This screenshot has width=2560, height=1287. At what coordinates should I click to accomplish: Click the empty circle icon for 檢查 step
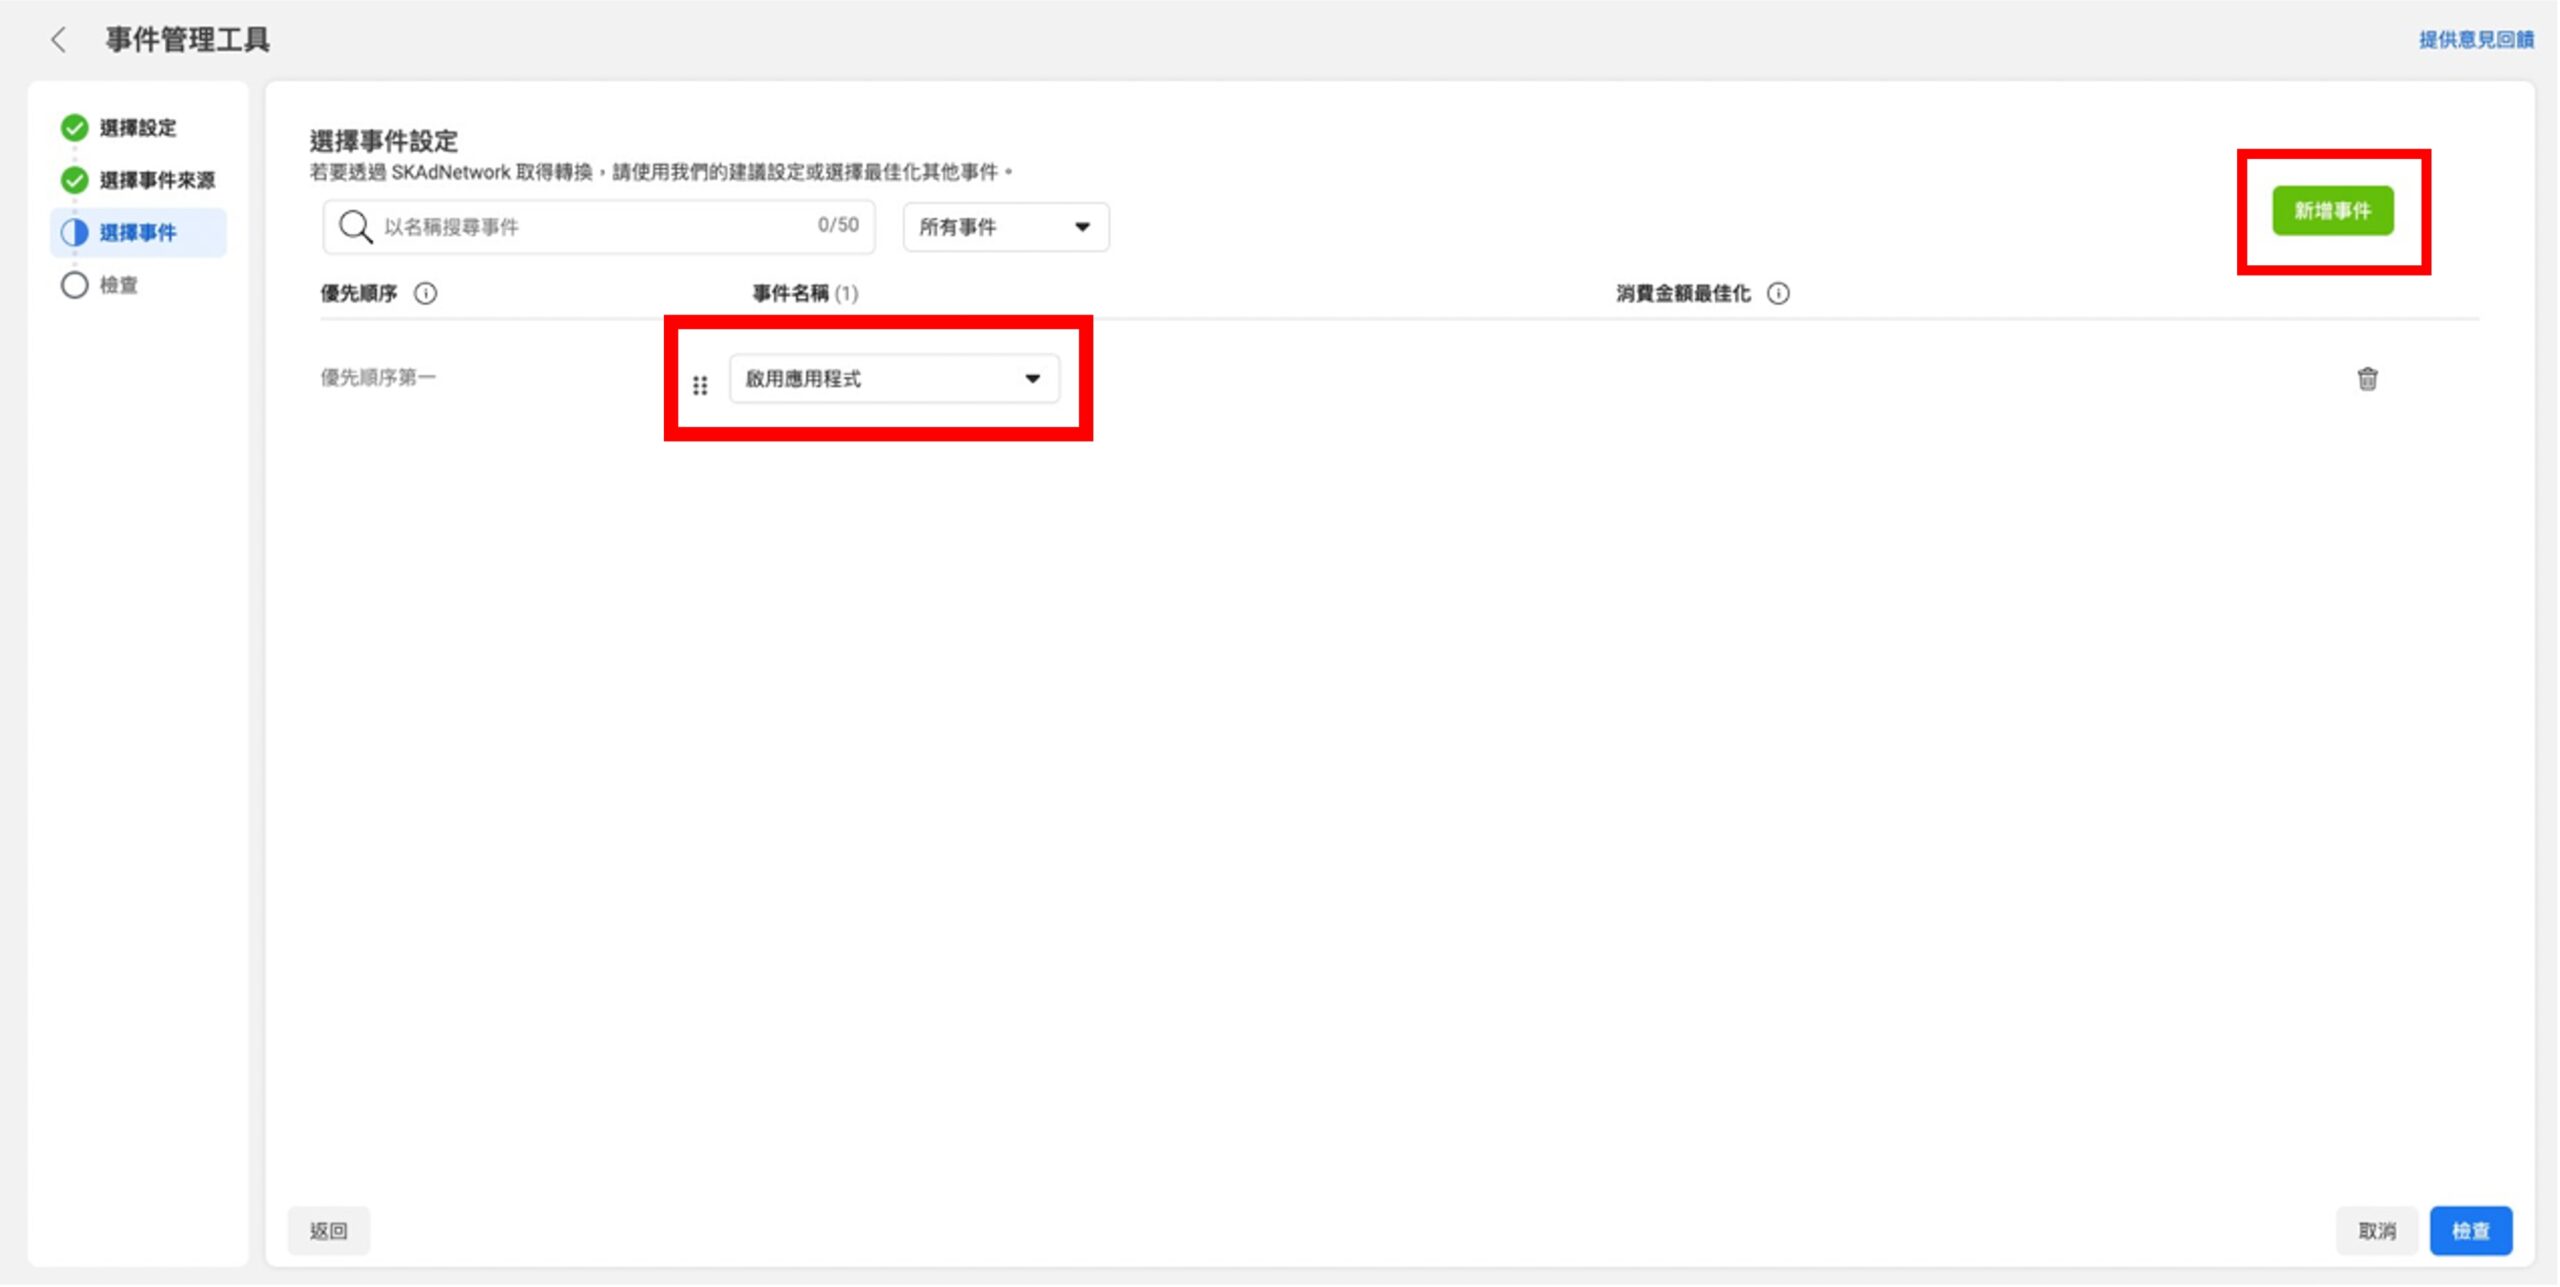click(x=74, y=285)
